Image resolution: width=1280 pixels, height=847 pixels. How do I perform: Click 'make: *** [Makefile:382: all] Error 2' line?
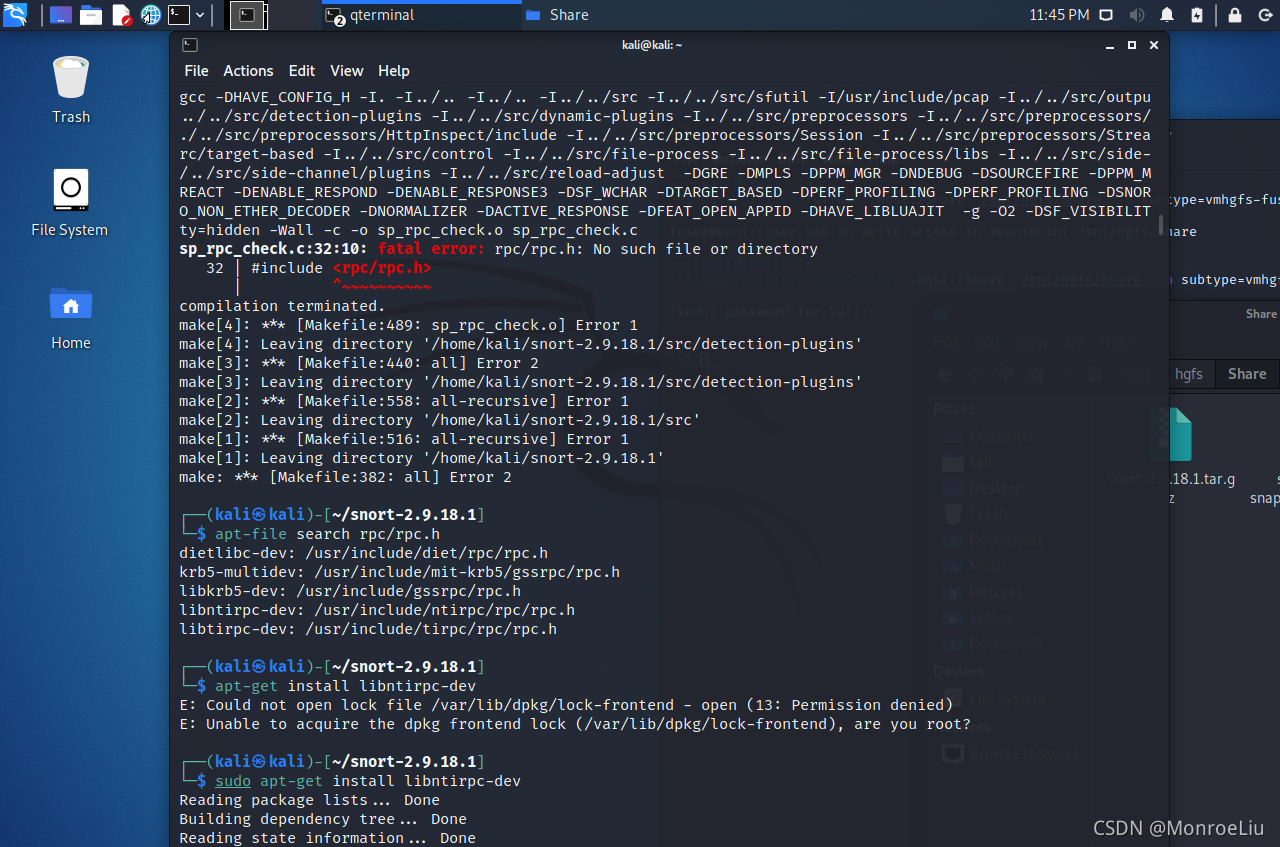pyautogui.click(x=345, y=477)
